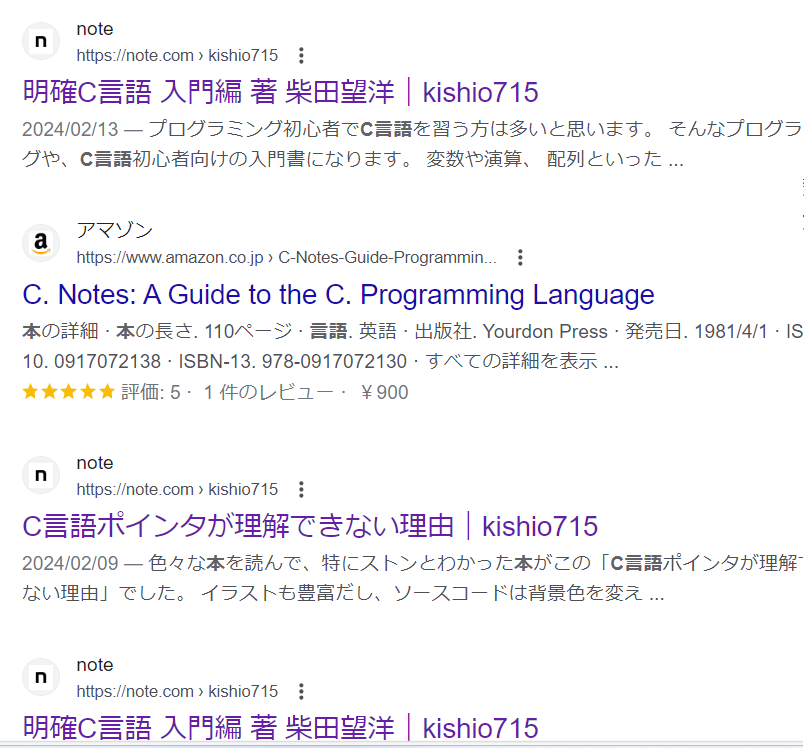Image resolution: width=804 pixels, height=748 pixels.
Task: Click the ￥900 price on the Amazon result
Action: (384, 392)
